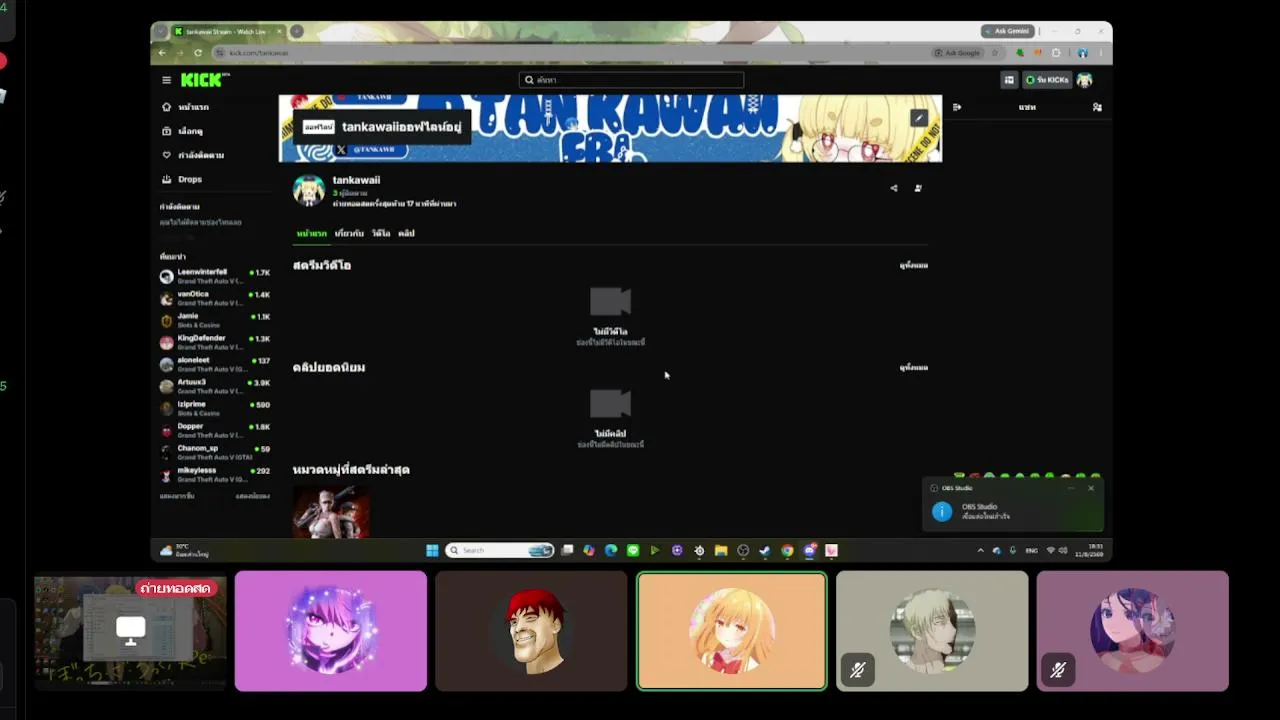Open mikeylesss recommended channel

(215, 474)
